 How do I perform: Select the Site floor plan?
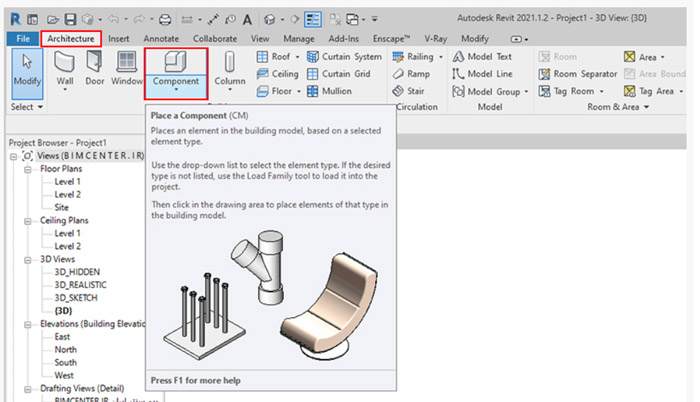[x=62, y=208]
